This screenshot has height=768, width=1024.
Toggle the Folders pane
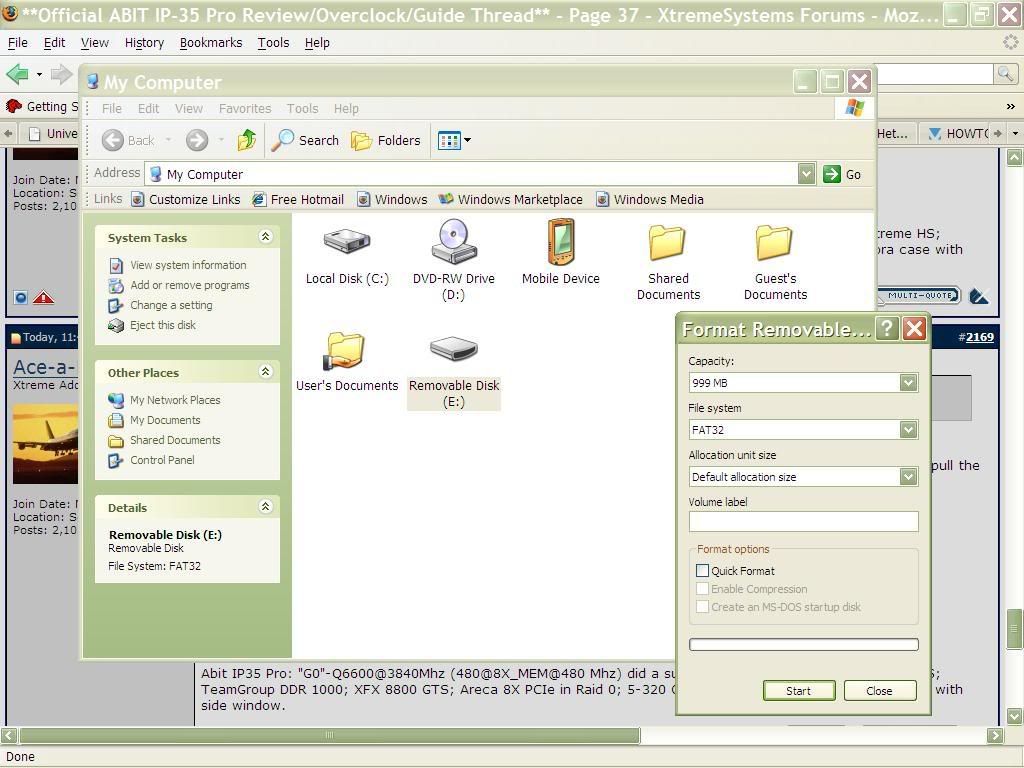386,140
